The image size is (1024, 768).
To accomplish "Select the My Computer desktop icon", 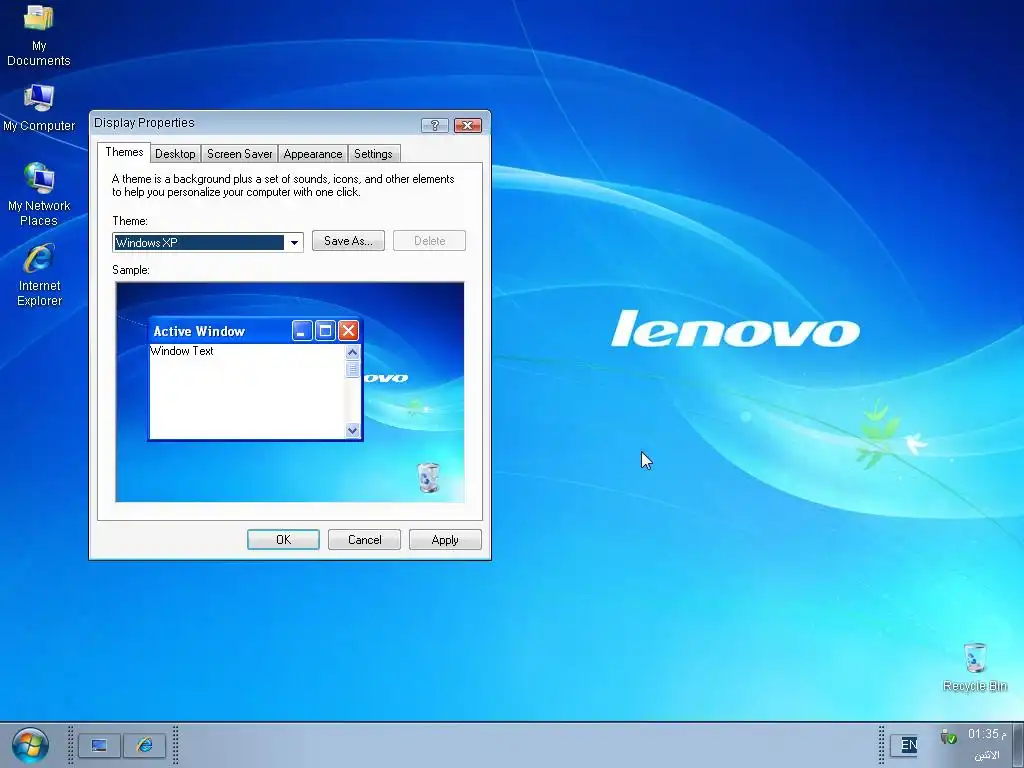I will (x=39, y=108).
